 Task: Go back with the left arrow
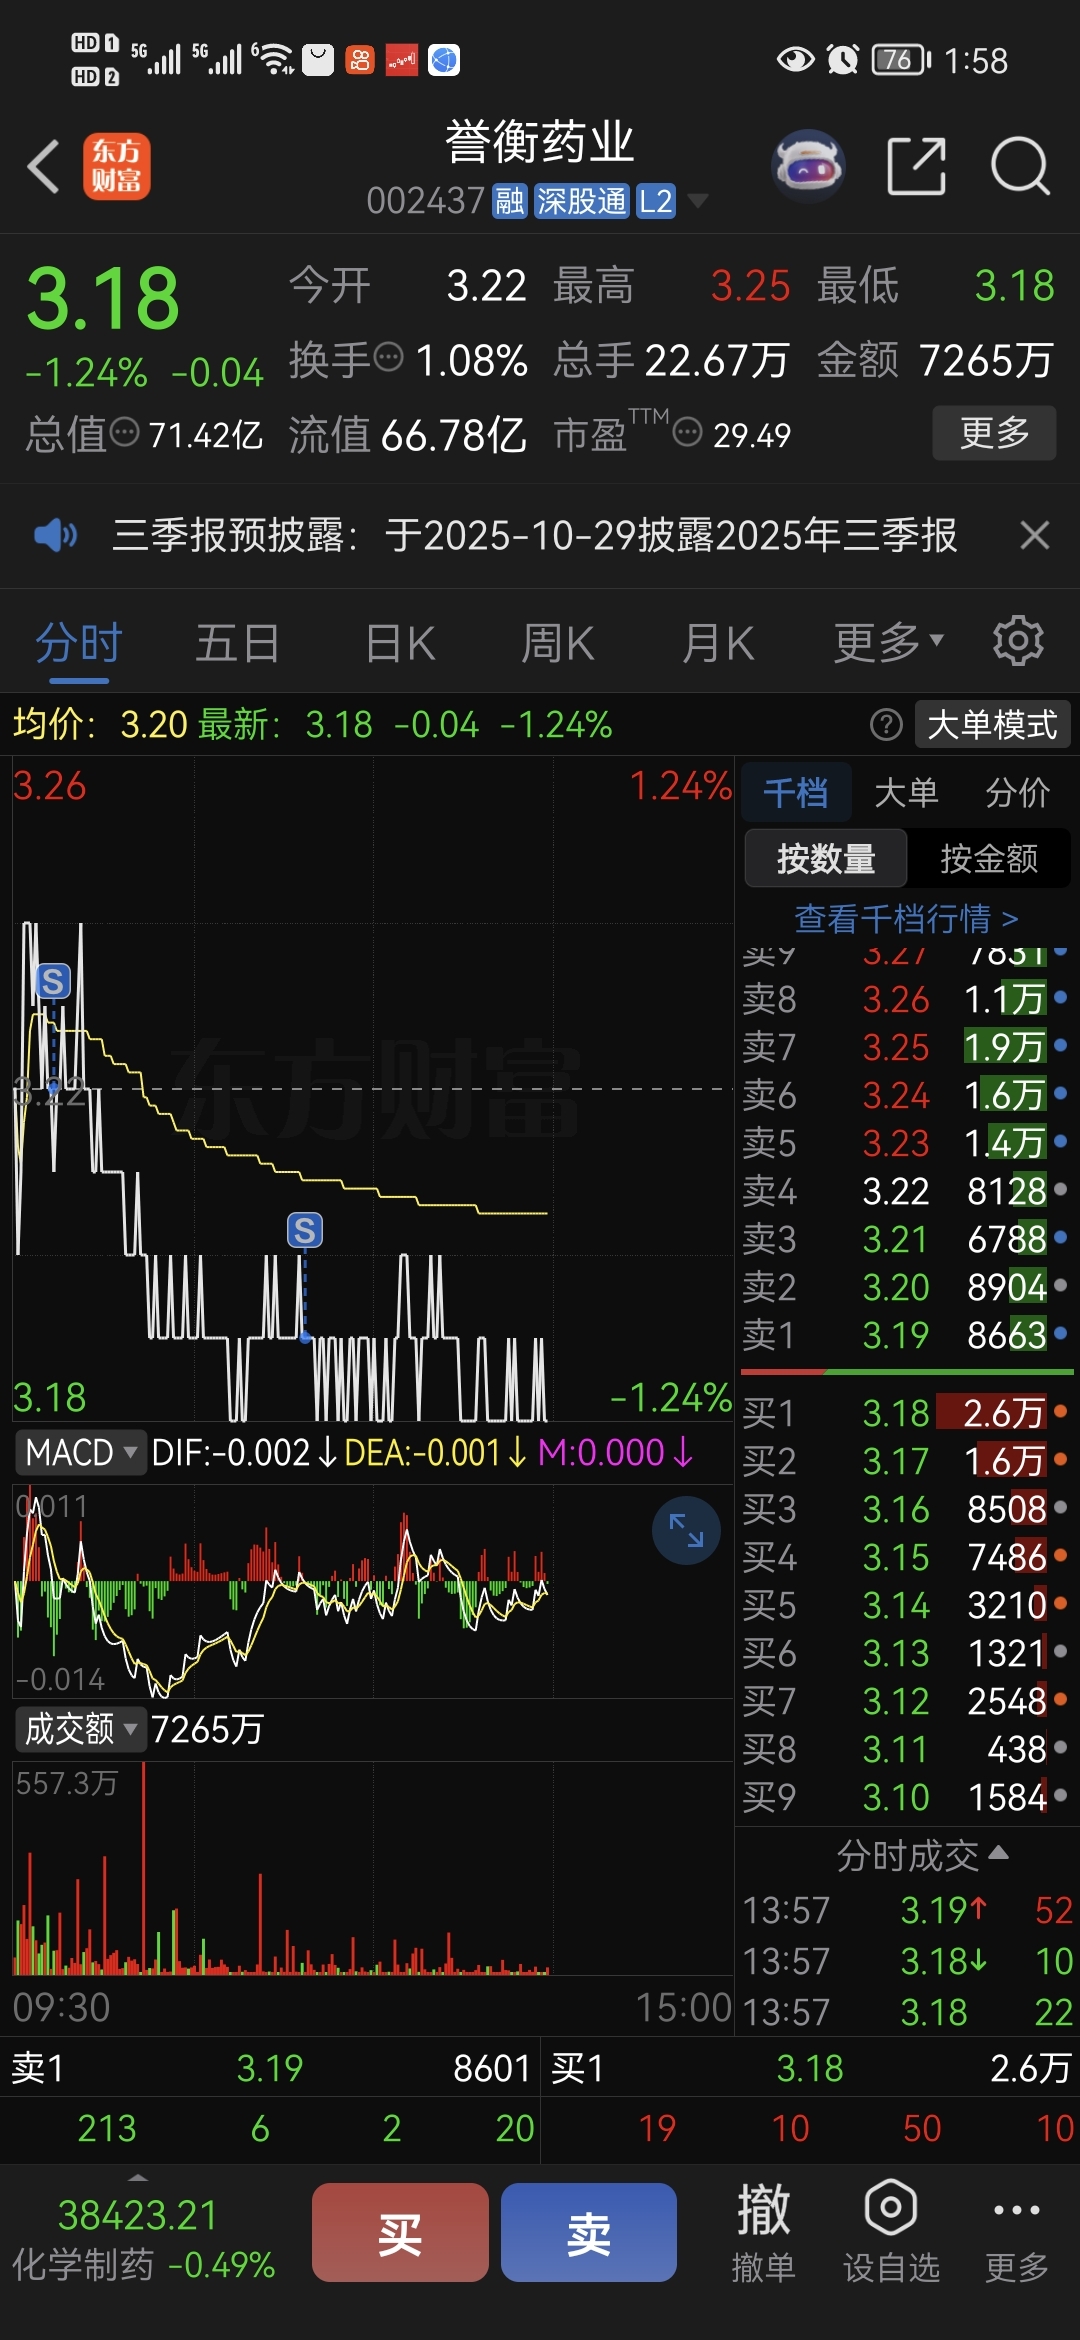pyautogui.click(x=44, y=166)
